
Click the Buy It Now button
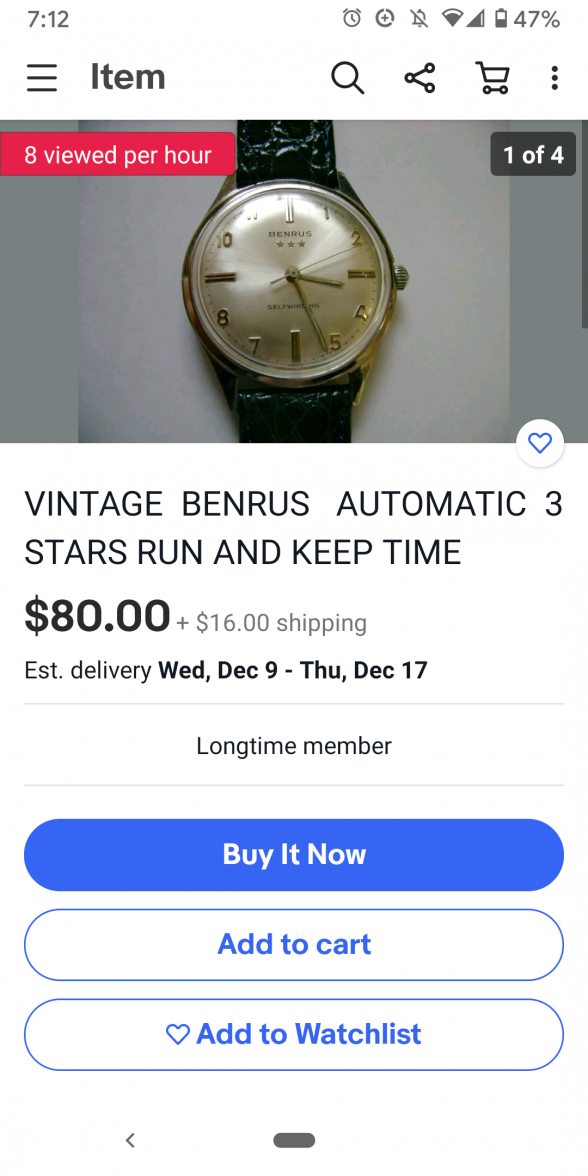pyautogui.click(x=294, y=855)
